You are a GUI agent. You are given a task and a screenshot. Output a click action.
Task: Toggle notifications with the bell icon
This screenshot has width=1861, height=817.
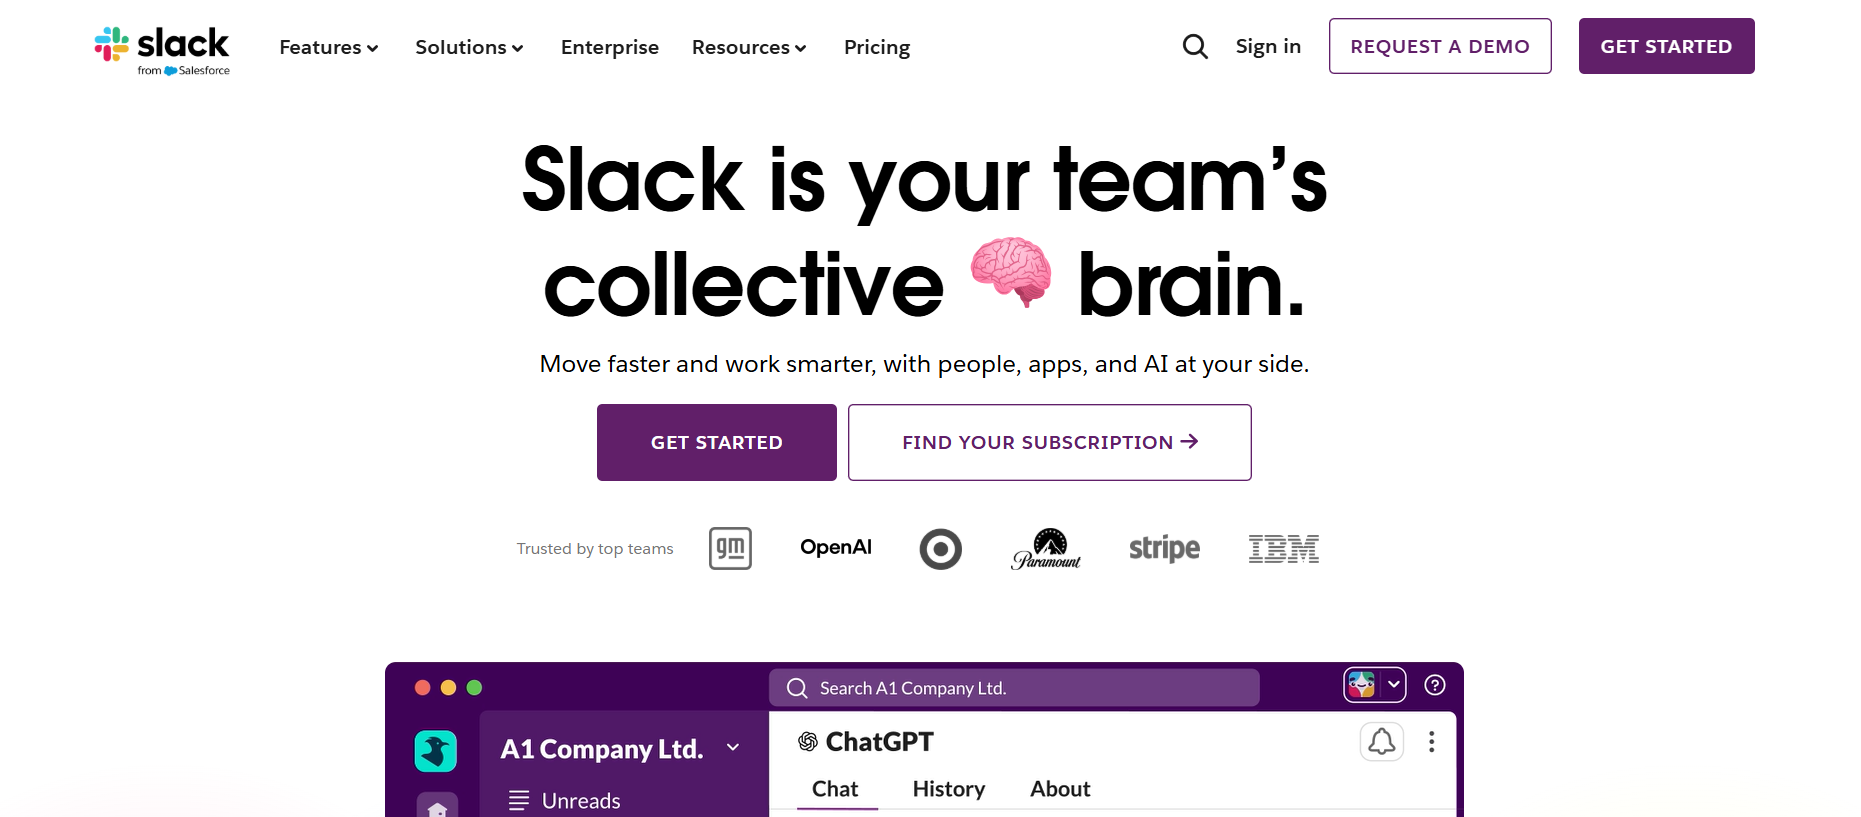coord(1381,742)
